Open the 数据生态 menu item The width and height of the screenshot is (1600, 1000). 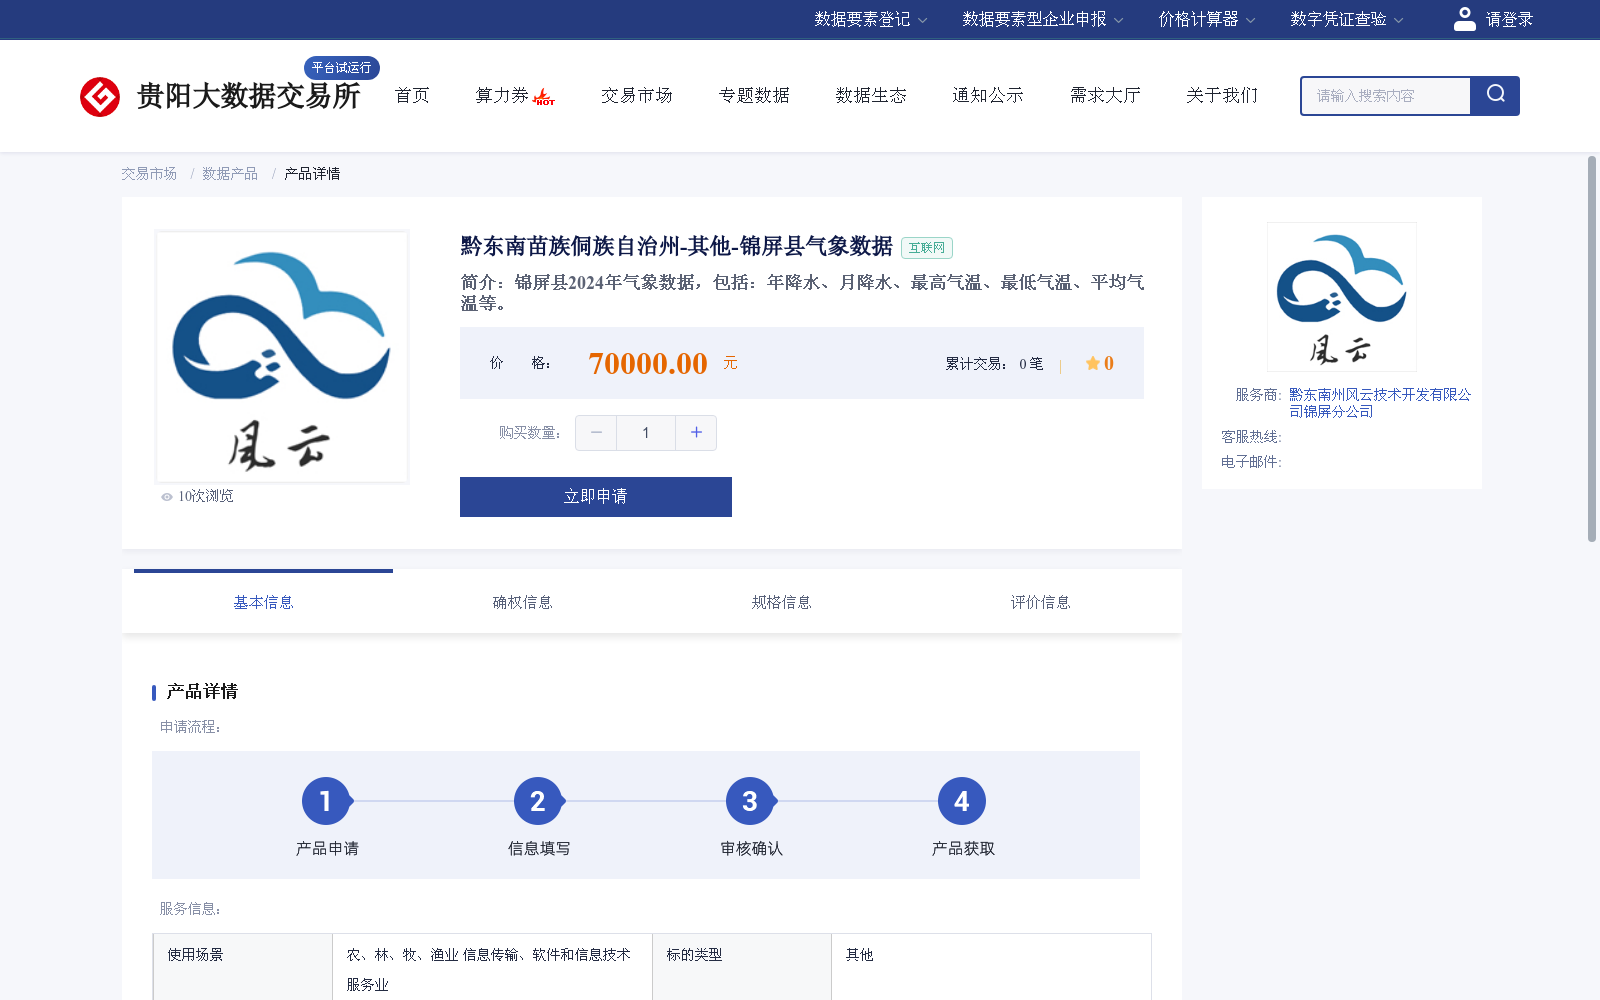pyautogui.click(x=871, y=95)
